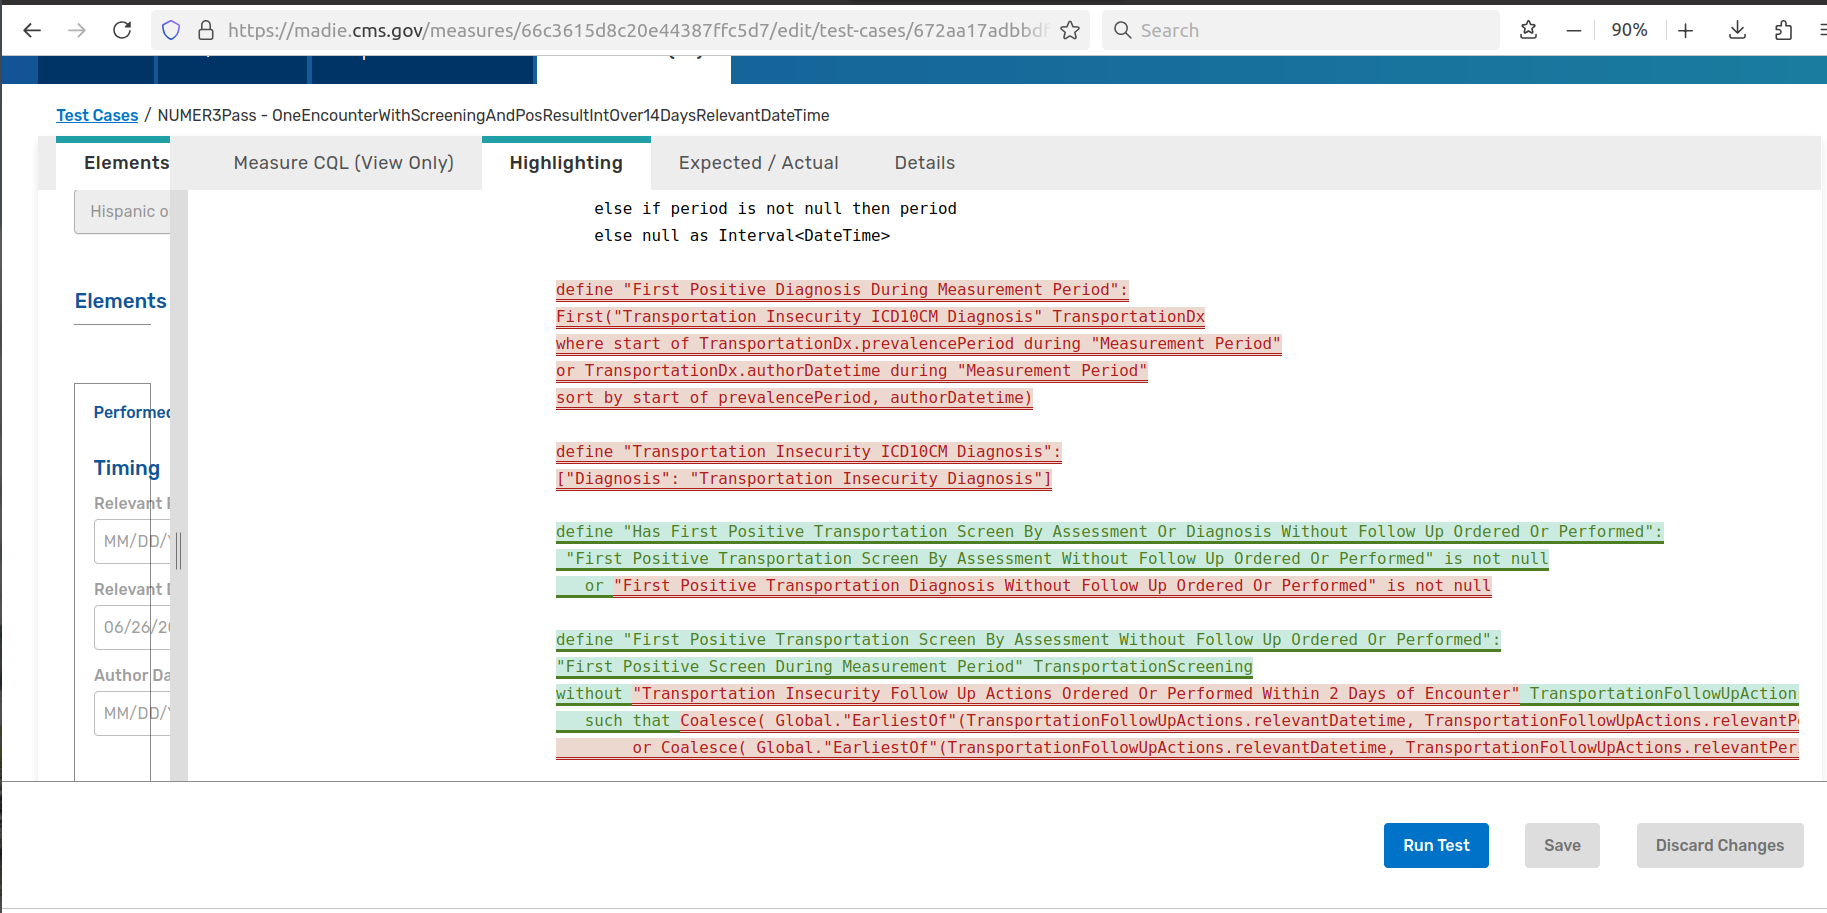Viewport: 1827px width, 913px height.
Task: Click the tracking protection shield icon
Action: click(x=171, y=30)
